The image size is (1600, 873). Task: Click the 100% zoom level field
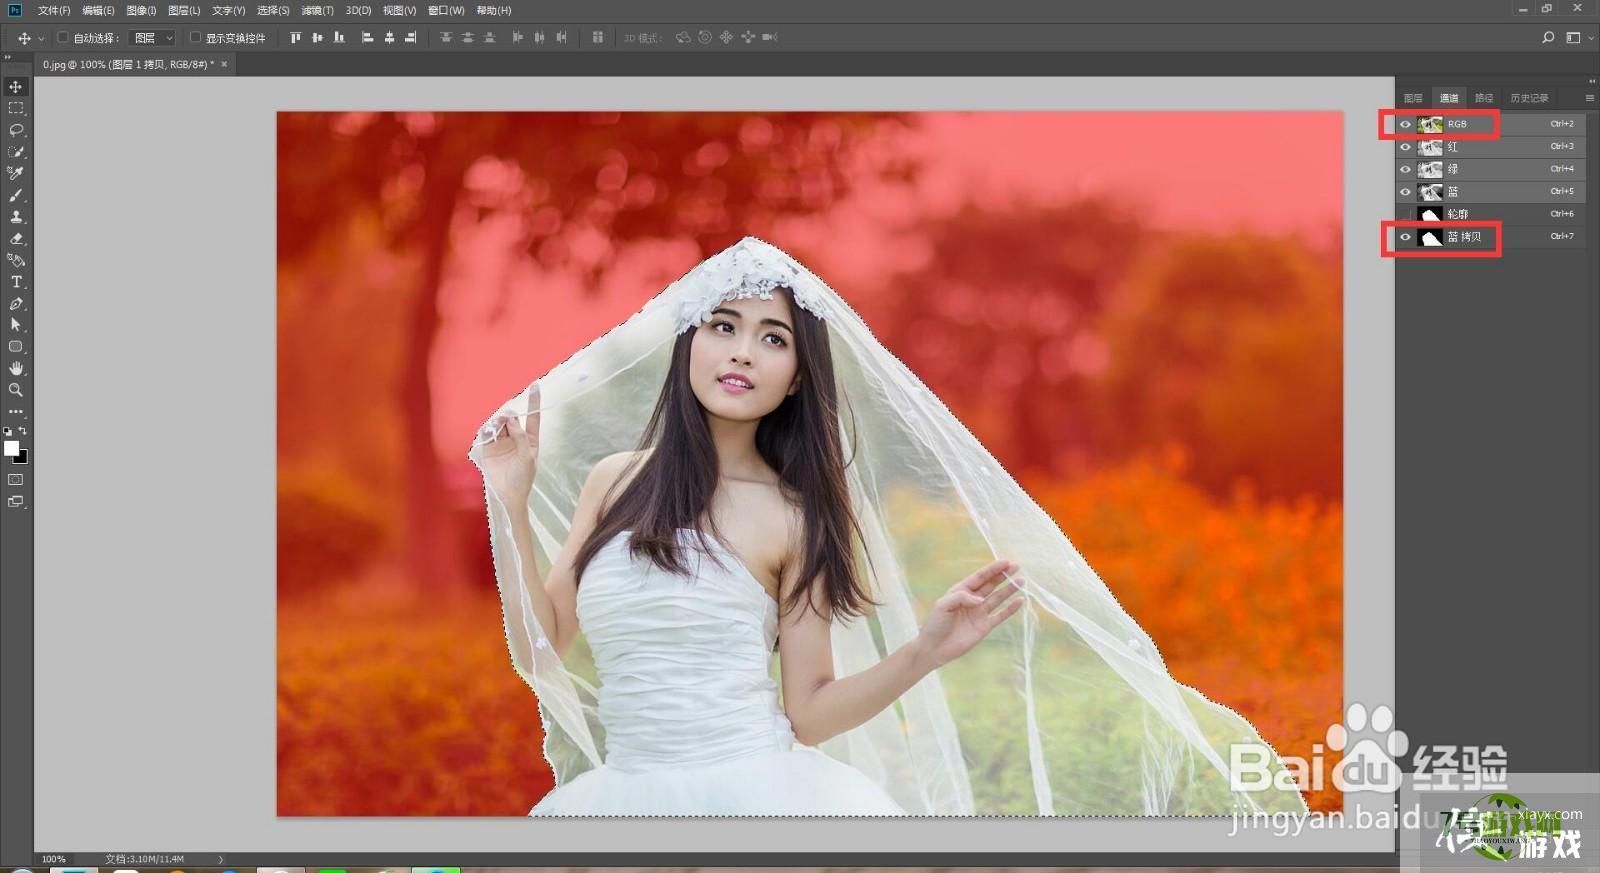55,859
